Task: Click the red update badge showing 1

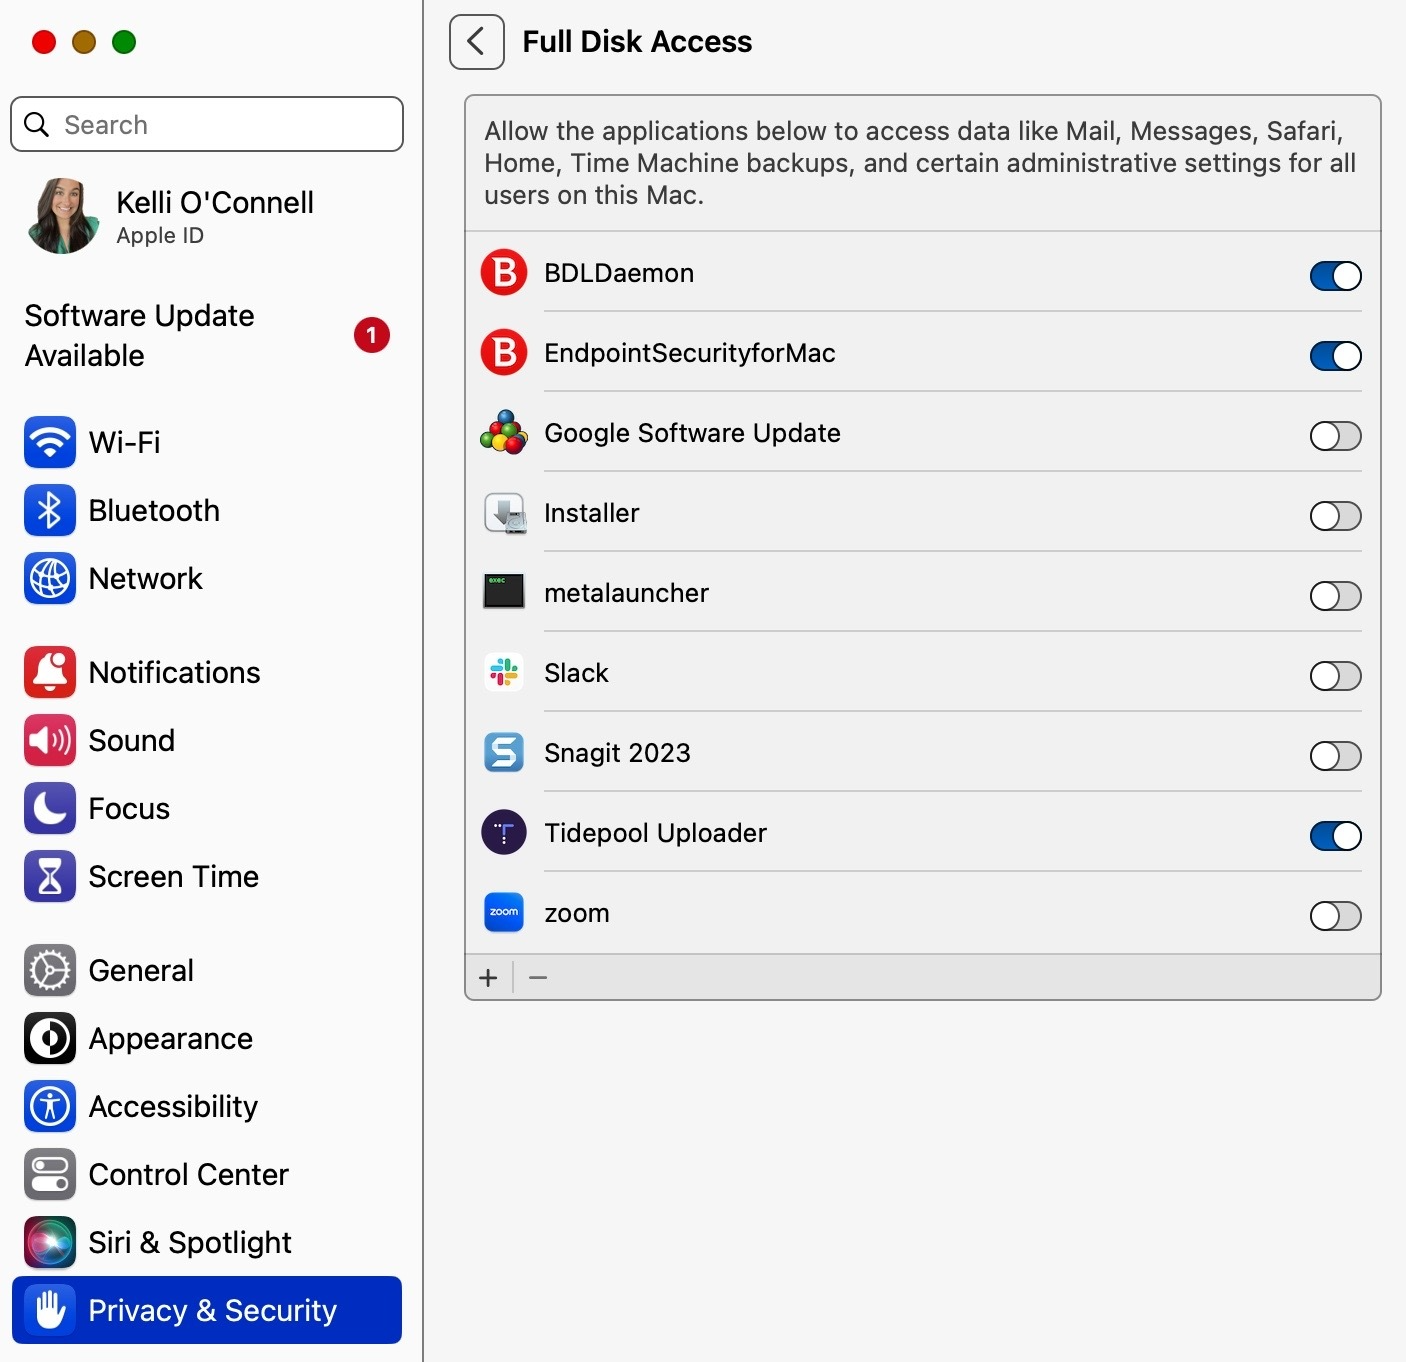Action: coord(372,335)
